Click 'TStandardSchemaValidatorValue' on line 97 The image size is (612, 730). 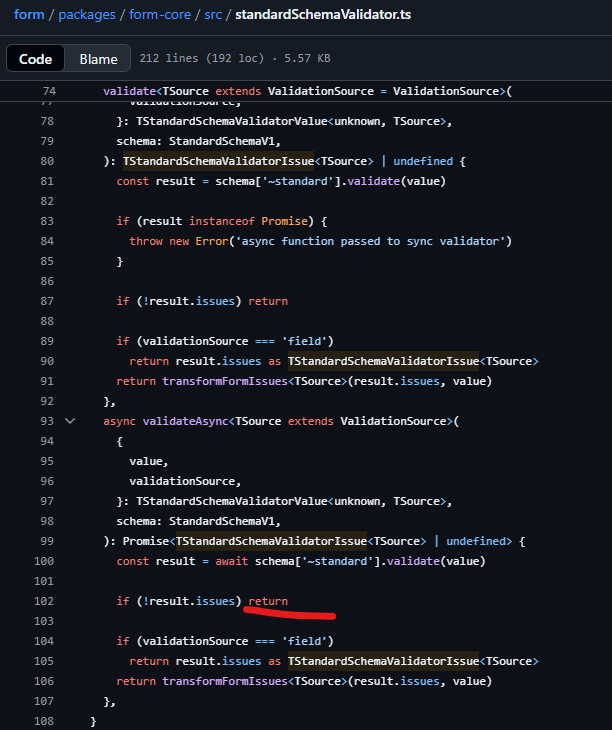[232, 501]
